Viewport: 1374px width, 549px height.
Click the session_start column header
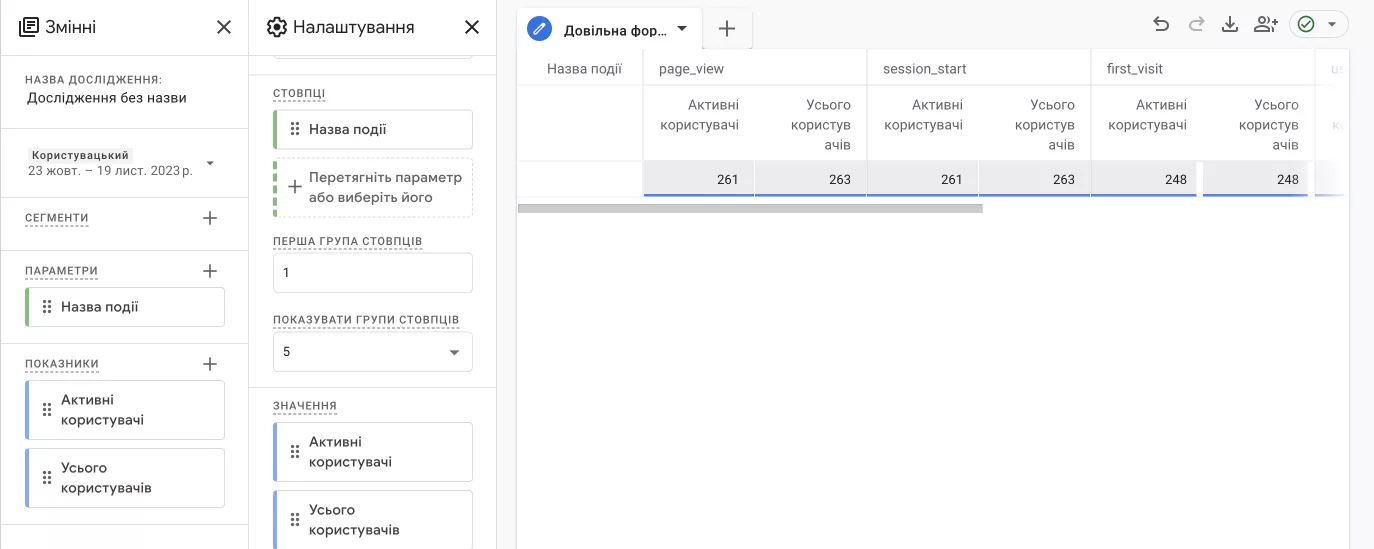point(924,69)
